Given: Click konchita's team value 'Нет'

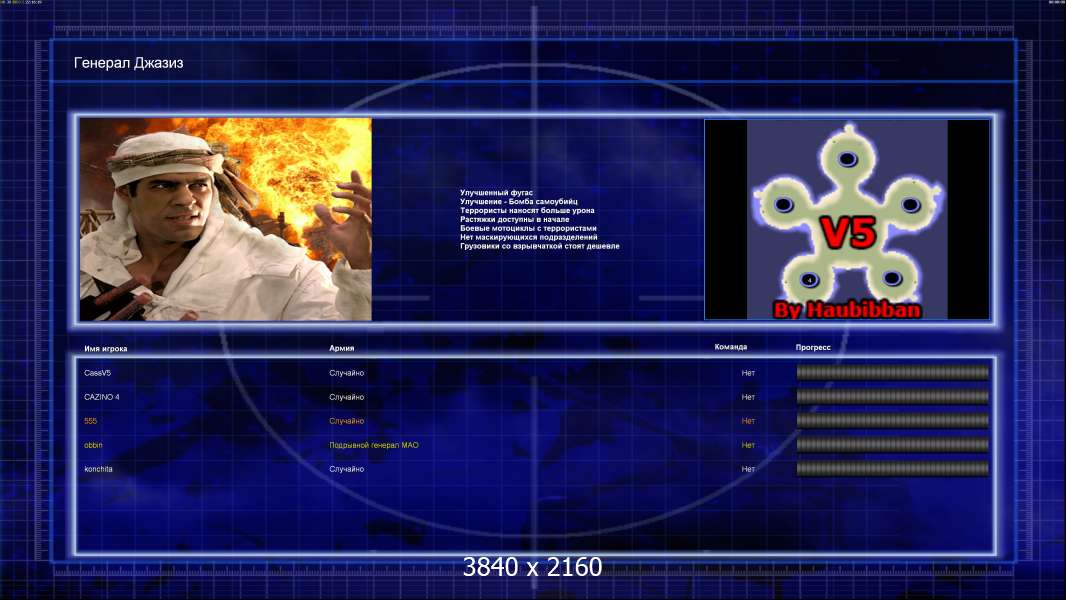Looking at the screenshot, I should pos(748,469).
